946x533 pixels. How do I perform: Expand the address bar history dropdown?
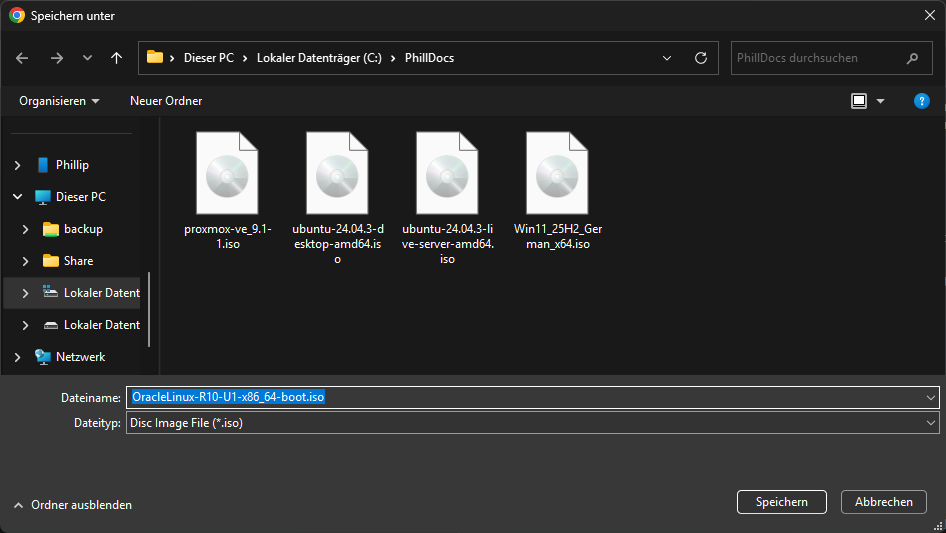point(668,58)
